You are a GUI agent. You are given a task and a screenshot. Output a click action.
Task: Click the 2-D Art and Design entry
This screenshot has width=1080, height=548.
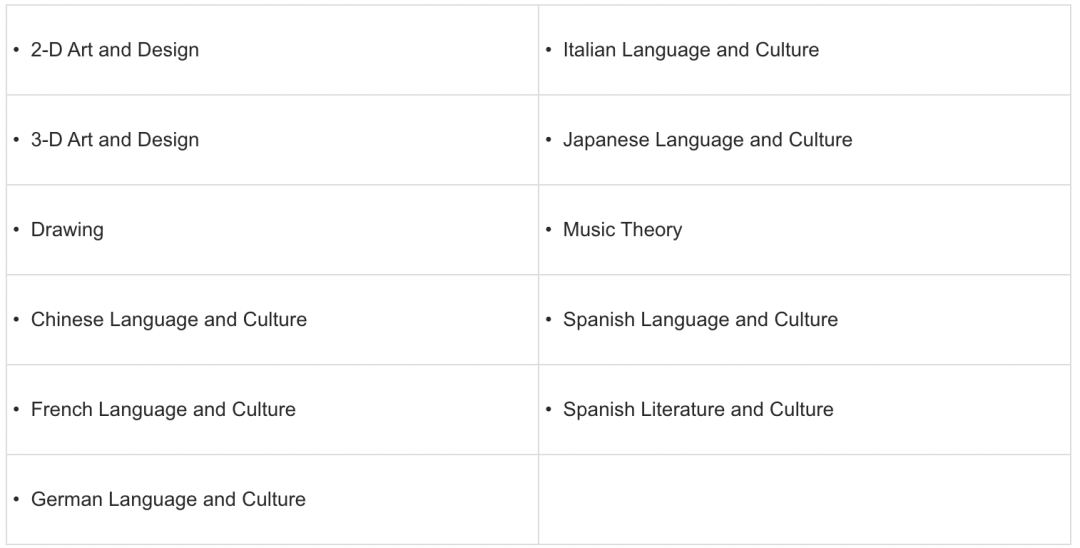115,50
